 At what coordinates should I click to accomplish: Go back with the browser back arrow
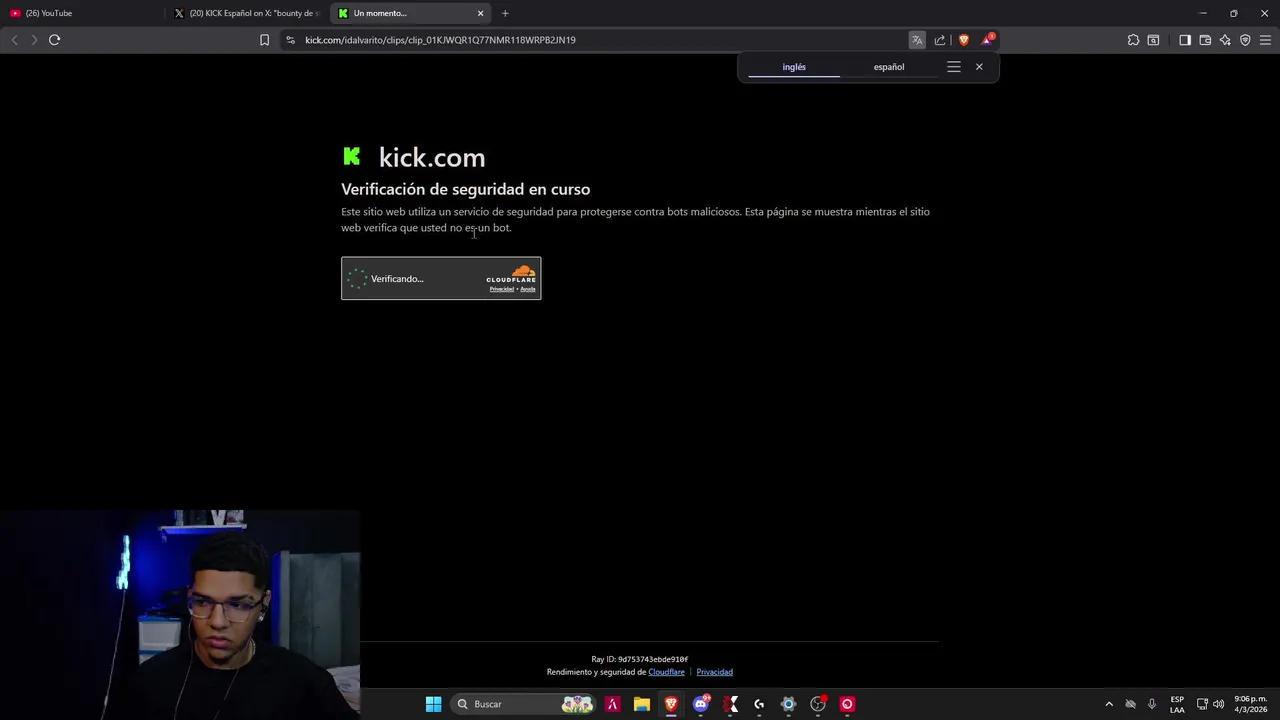click(x=14, y=40)
